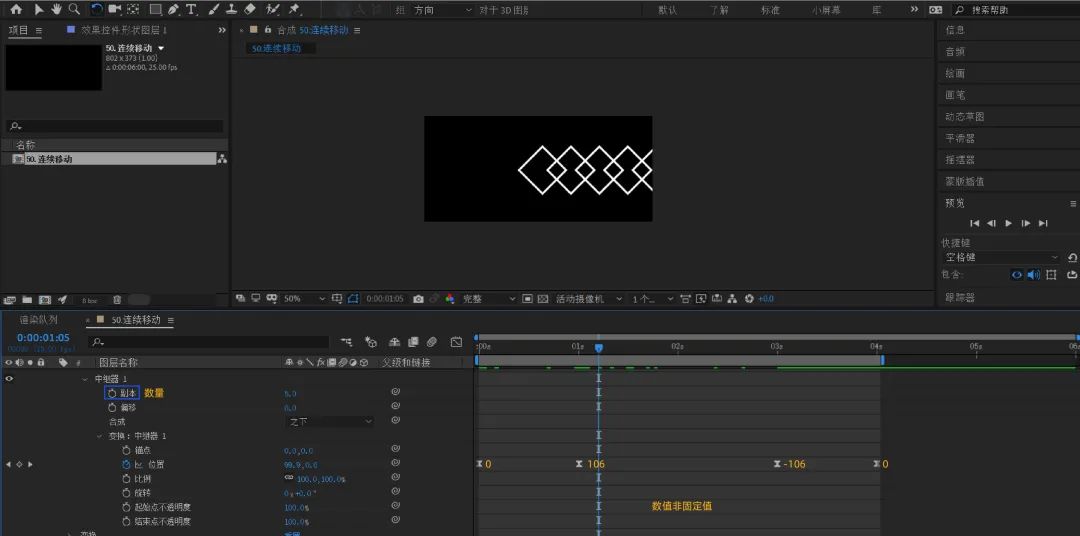Toggle the frame blending icon in timeline
This screenshot has width=1080, height=536.
[413, 342]
